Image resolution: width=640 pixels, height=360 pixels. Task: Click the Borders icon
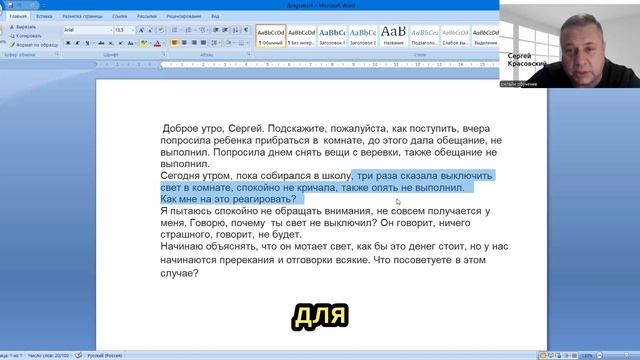coord(241,43)
